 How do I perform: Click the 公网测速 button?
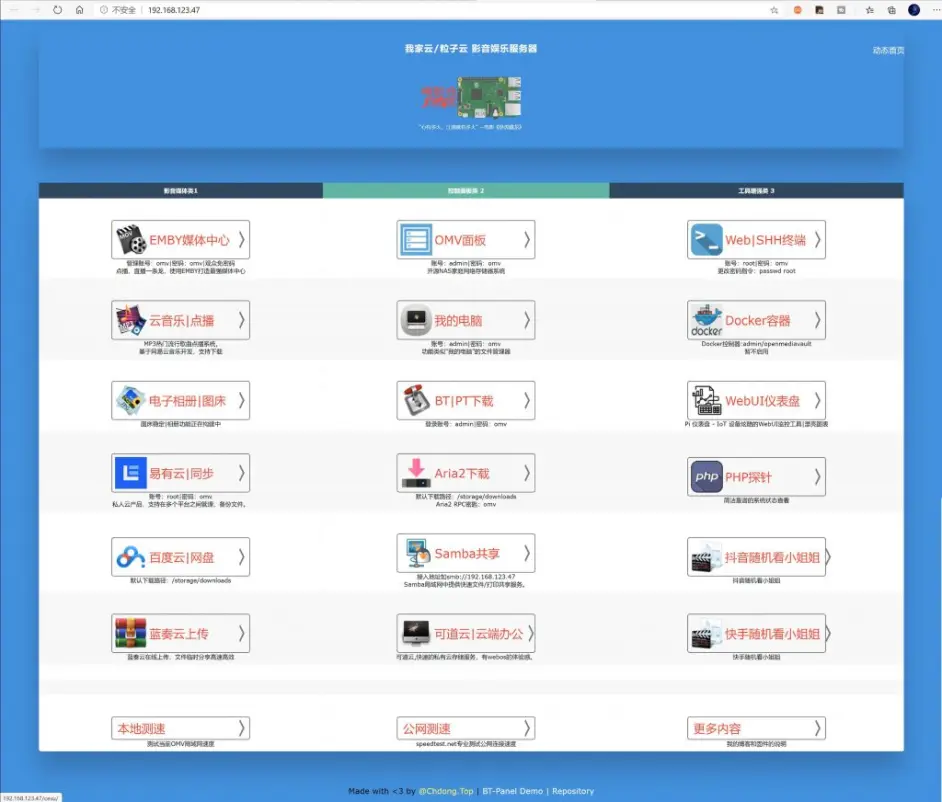tap(466, 728)
